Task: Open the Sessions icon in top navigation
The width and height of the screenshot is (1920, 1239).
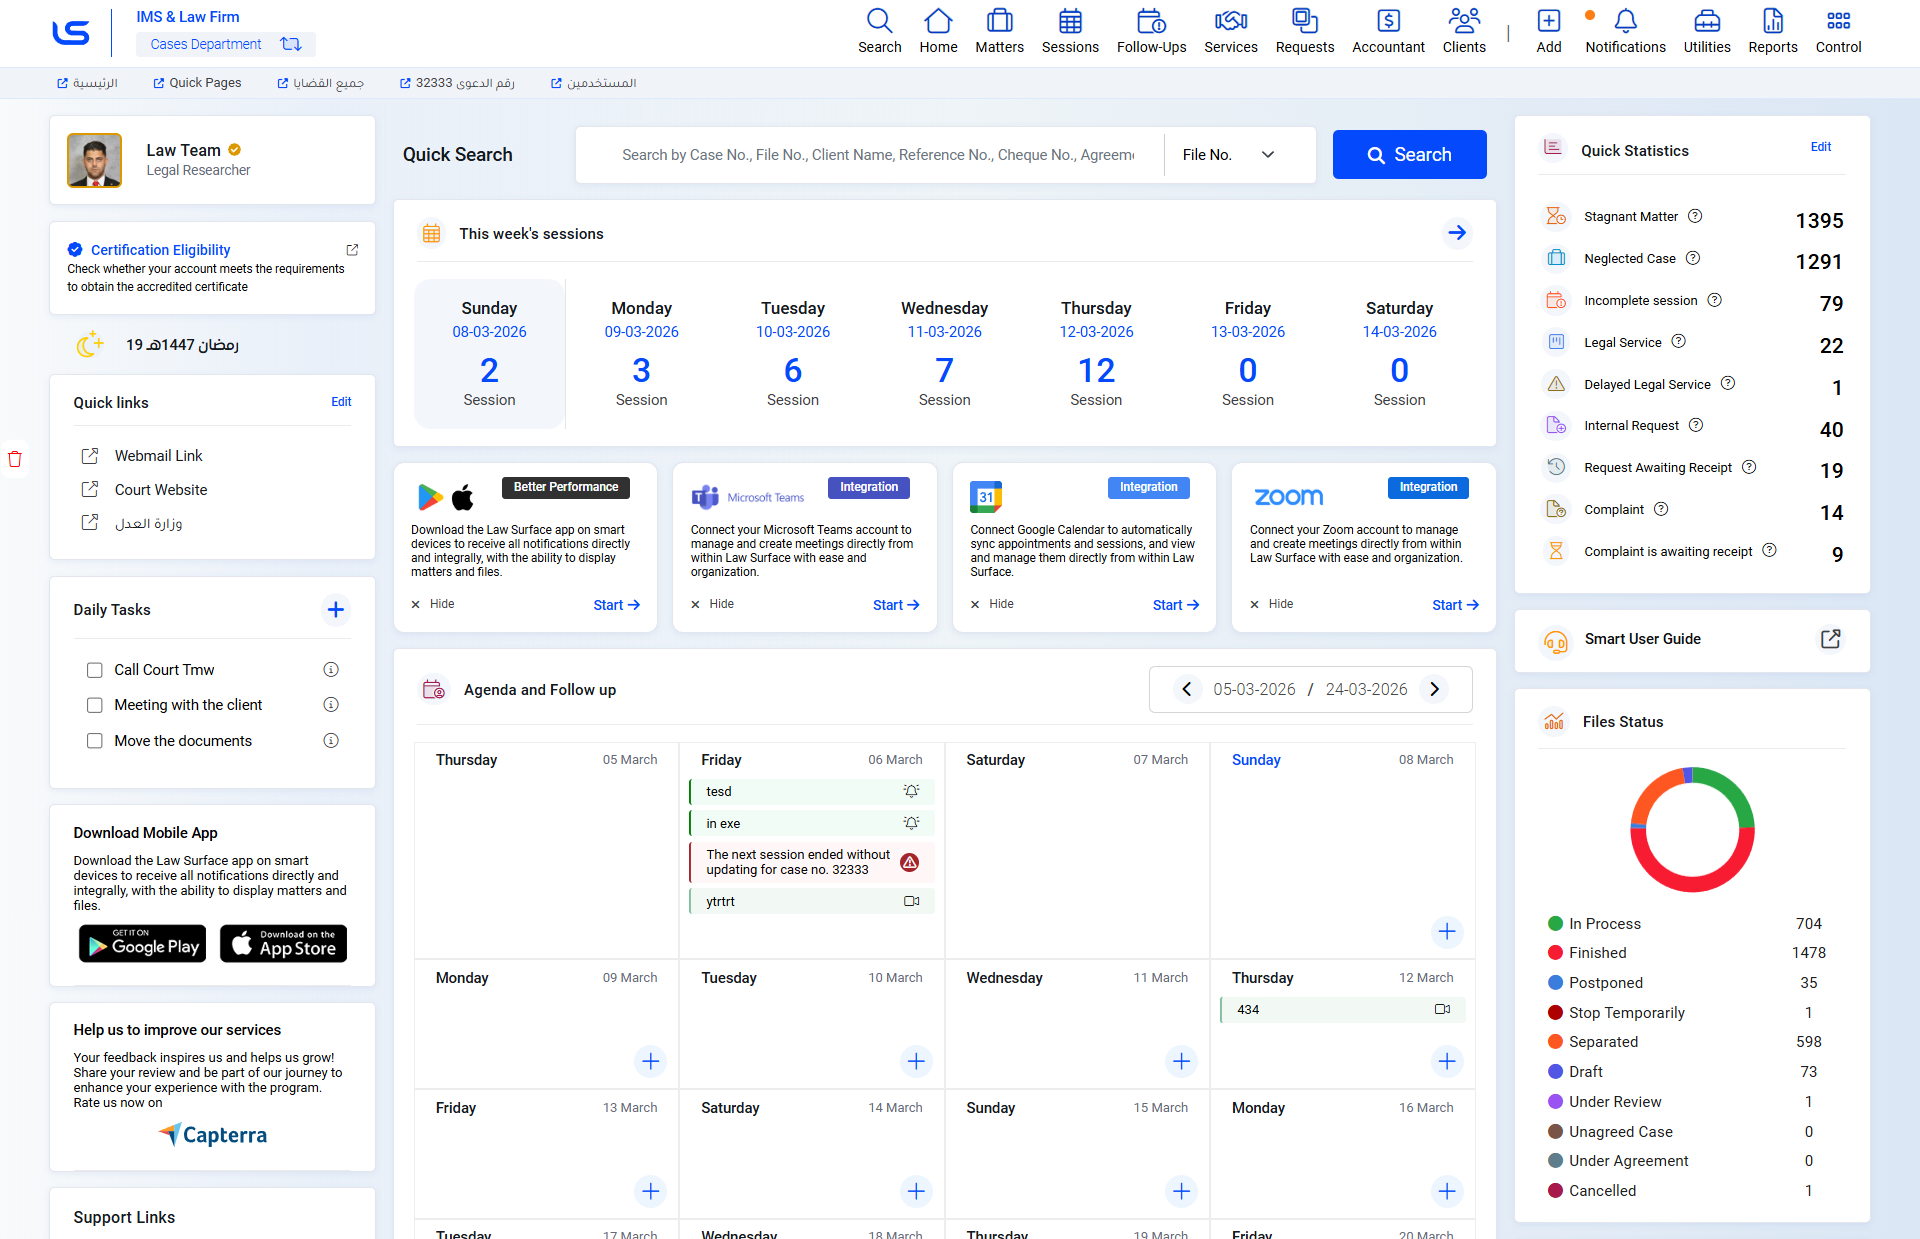Action: [1069, 22]
